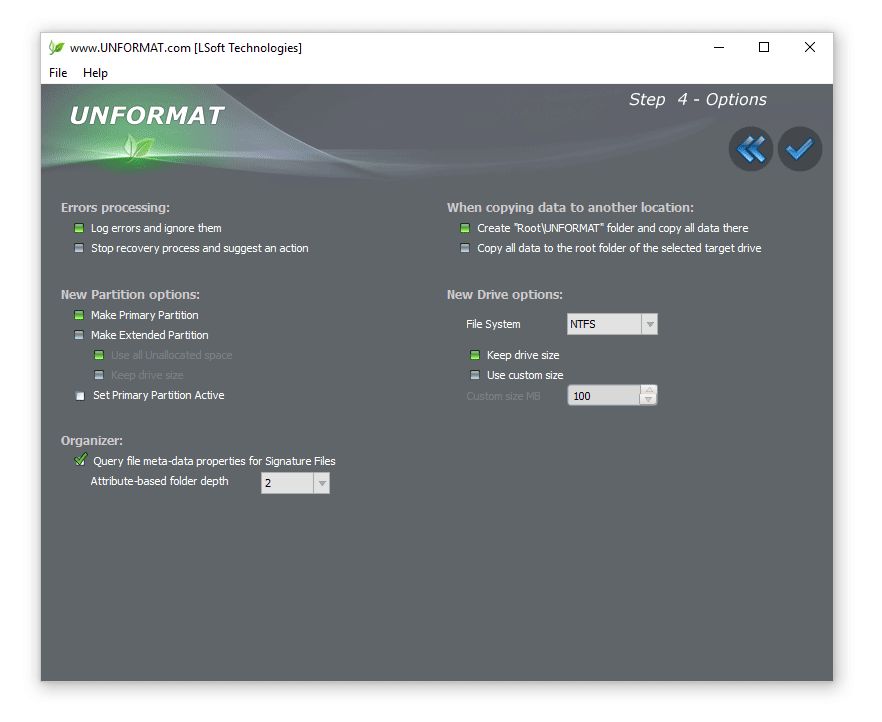Click the When copying data heading
This screenshot has width=882, height=722.
point(570,207)
